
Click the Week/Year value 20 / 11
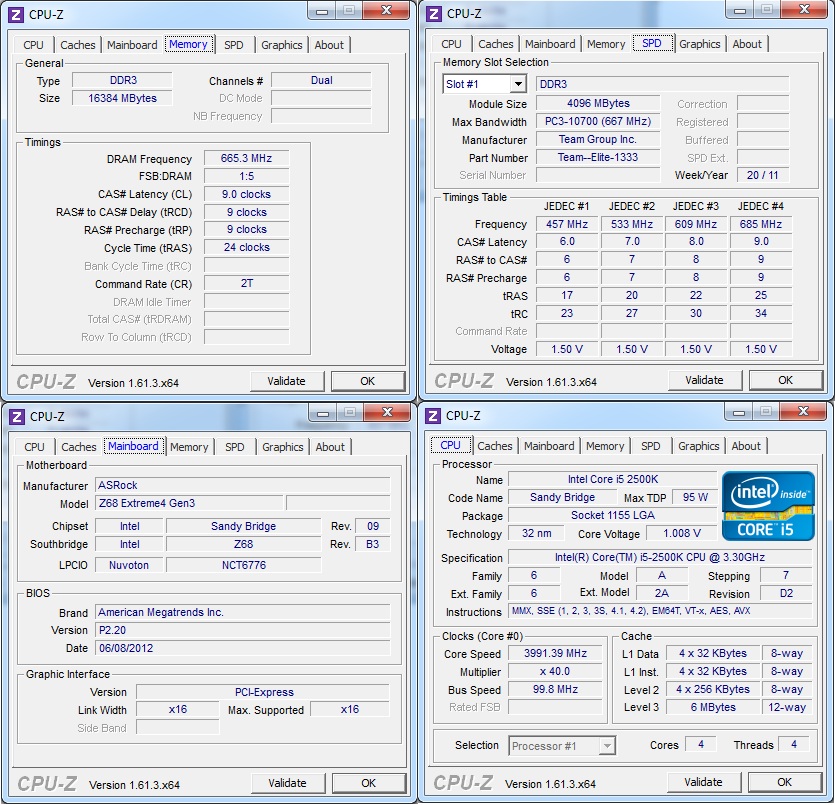coord(763,175)
